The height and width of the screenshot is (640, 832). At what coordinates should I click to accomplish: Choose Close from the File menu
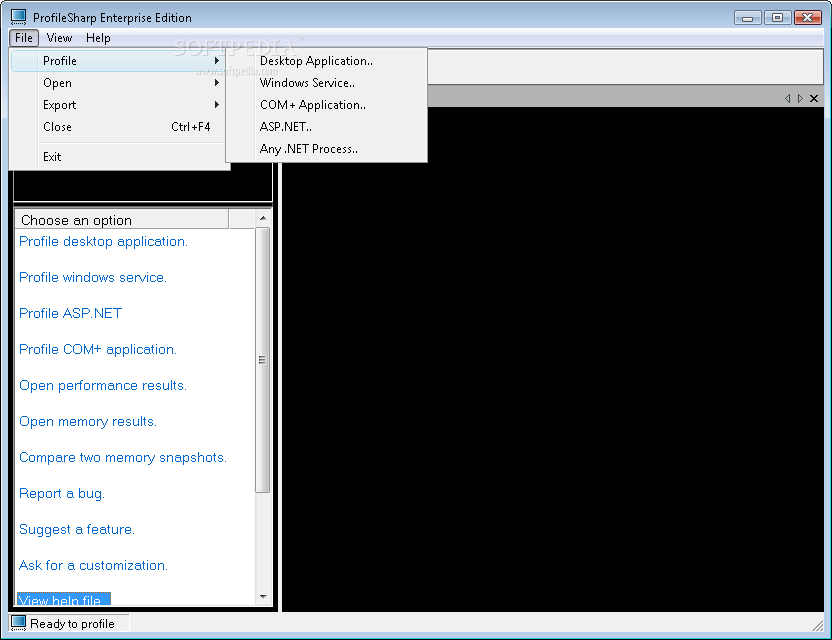coord(118,127)
